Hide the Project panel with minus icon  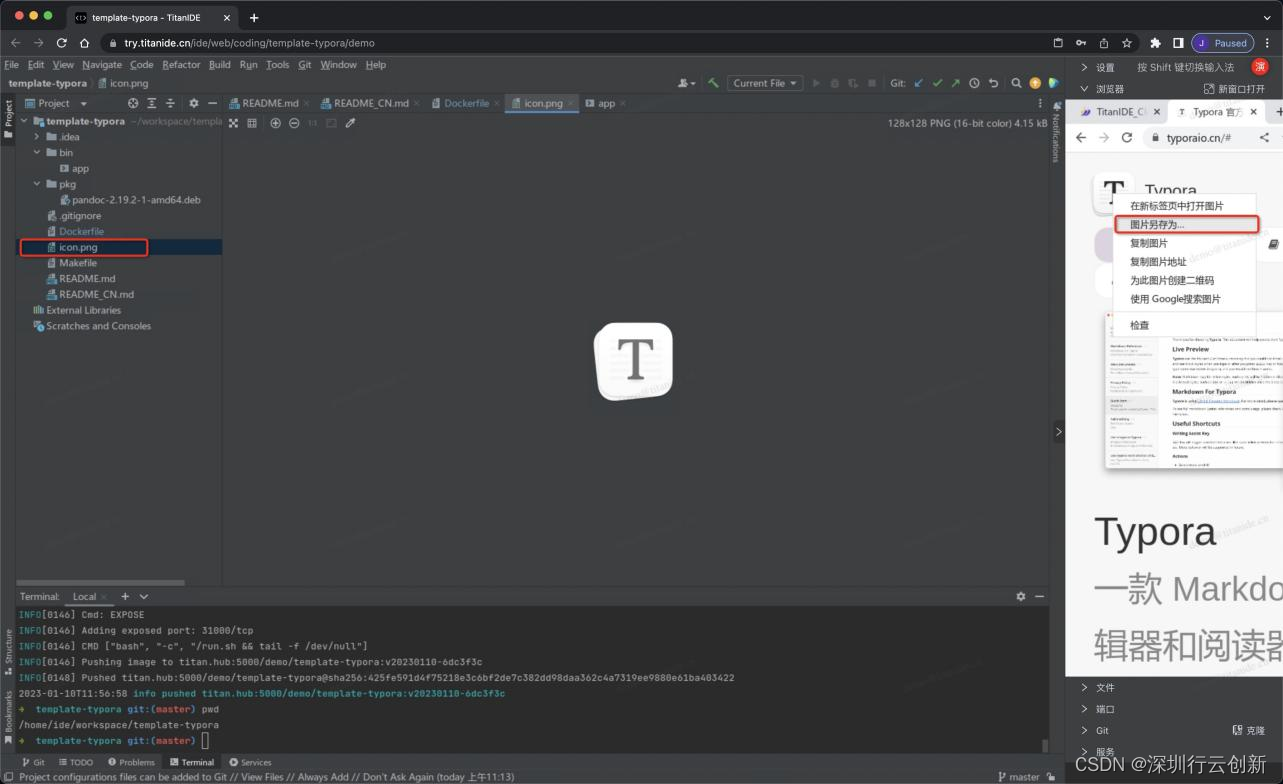212,103
